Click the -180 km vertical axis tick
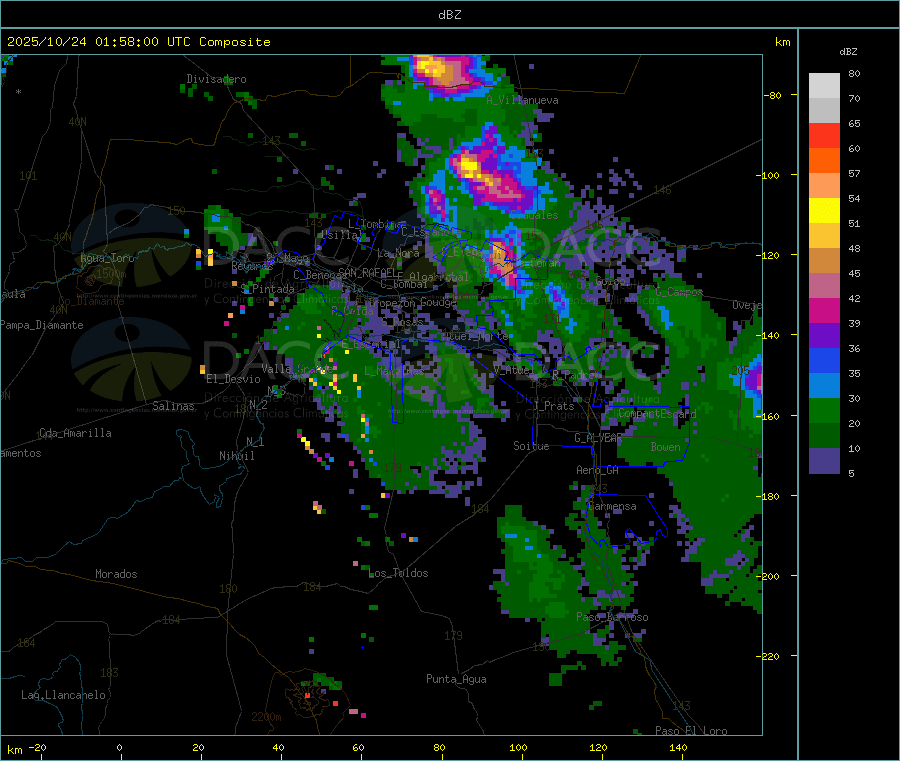900x761 pixels. click(769, 496)
